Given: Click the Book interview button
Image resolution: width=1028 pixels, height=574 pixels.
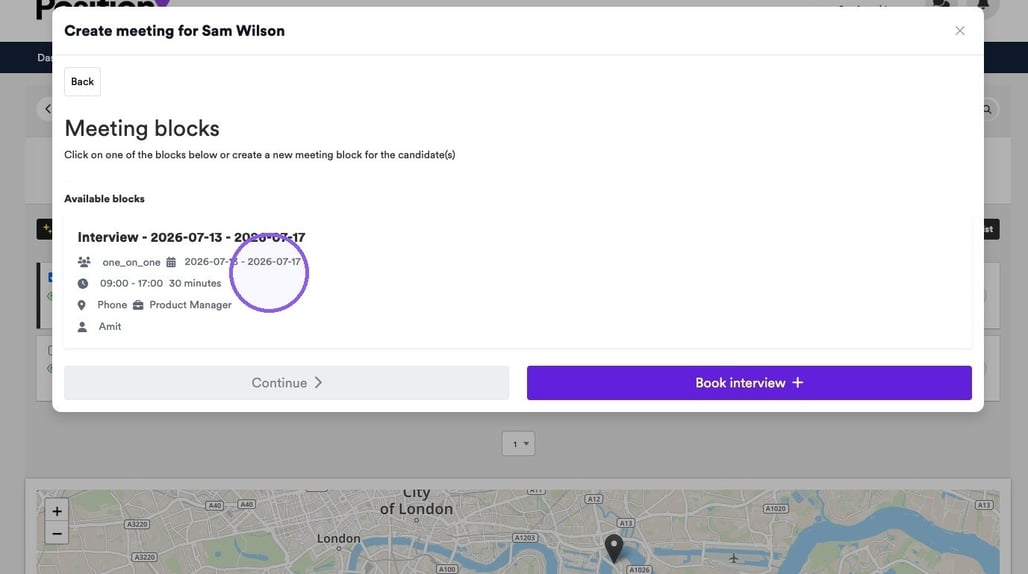Looking at the screenshot, I should [749, 383].
